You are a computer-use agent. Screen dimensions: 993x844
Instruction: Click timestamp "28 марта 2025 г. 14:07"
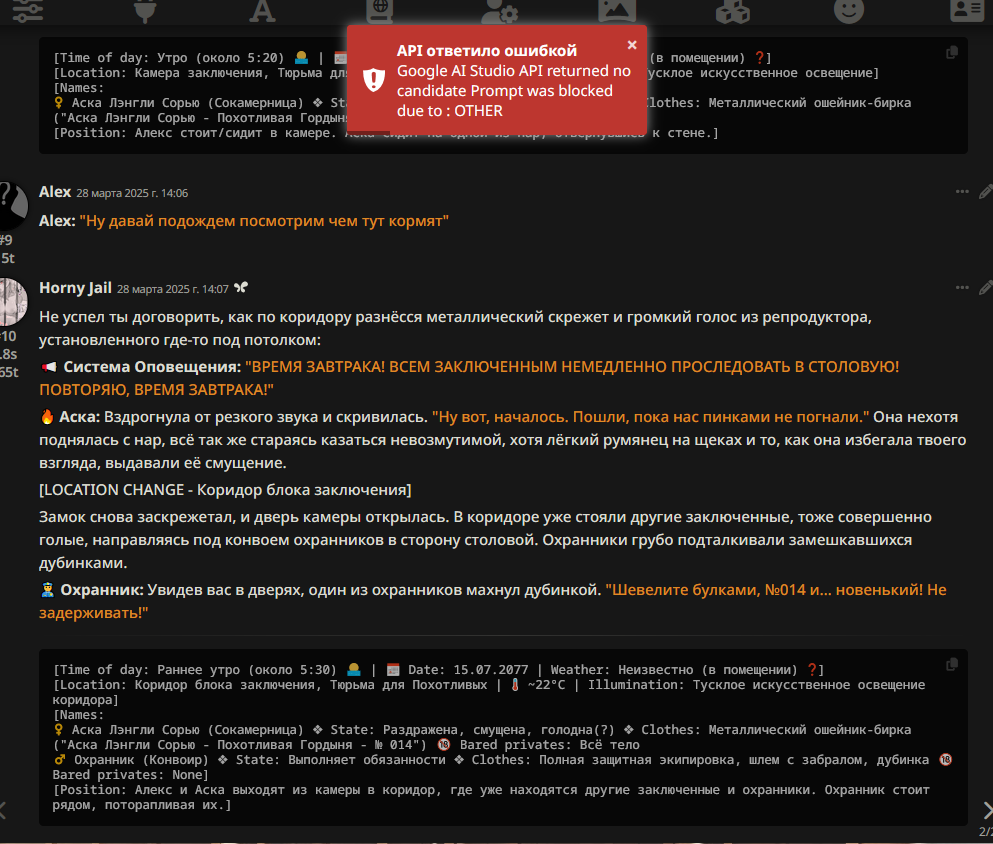[173, 289]
